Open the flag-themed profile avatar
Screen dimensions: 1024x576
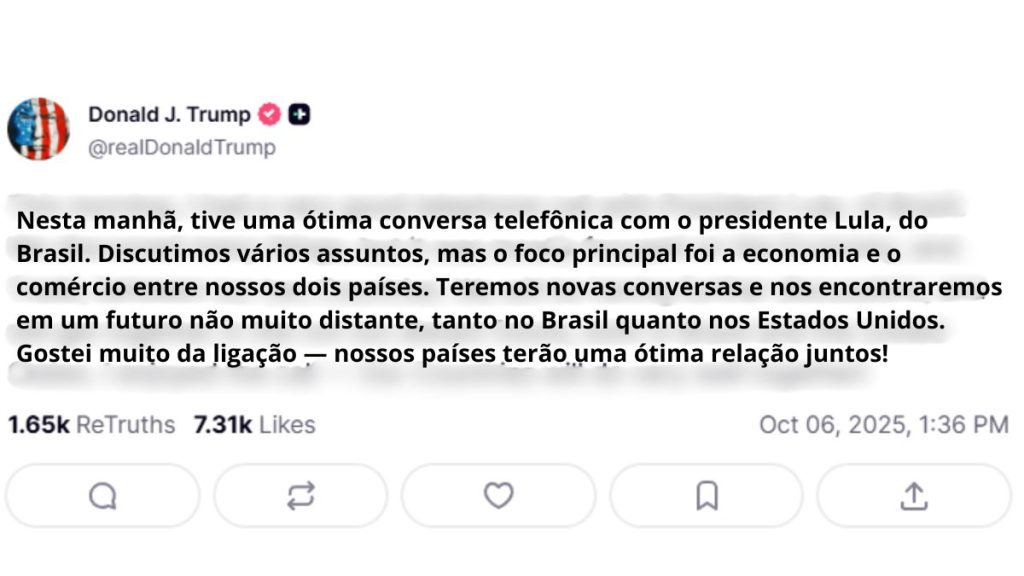pos(38,129)
